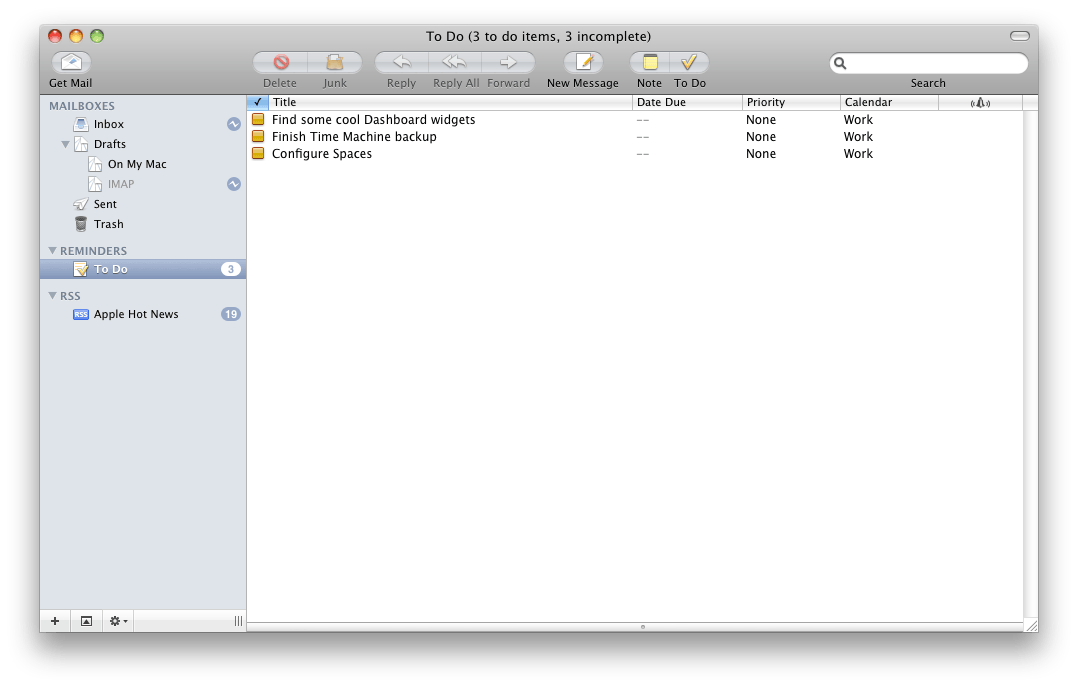The image size is (1078, 687).
Task: Sort list by Date Due column
Action: [x=688, y=102]
